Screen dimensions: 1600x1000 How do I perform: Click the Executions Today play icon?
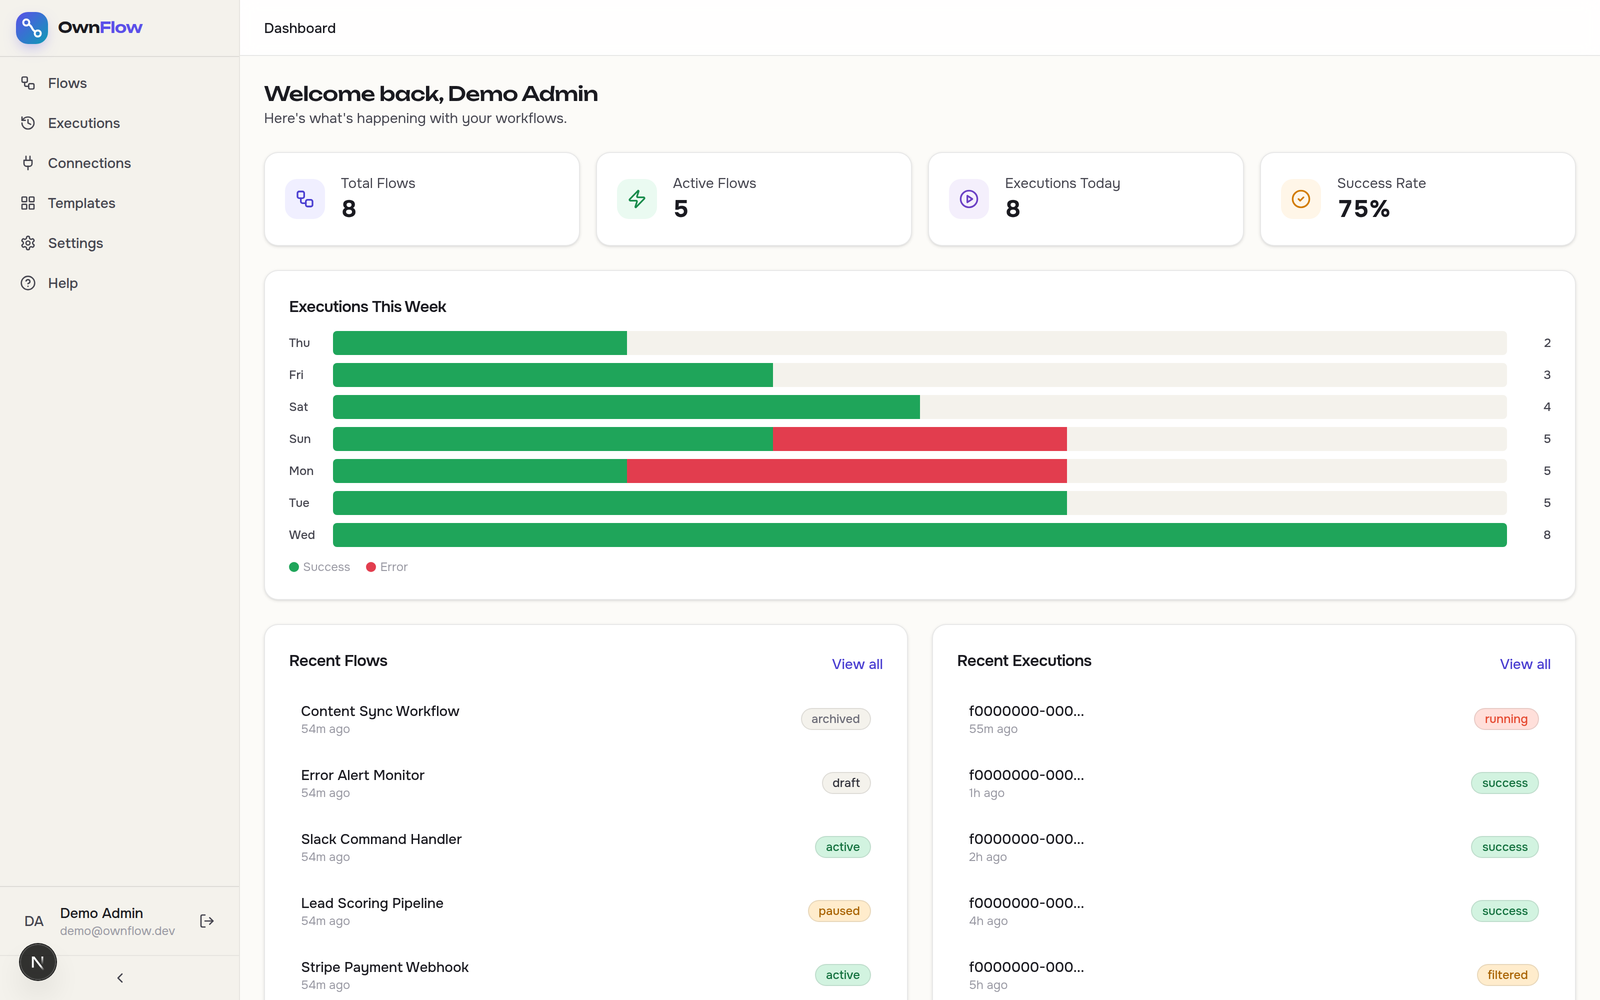[x=969, y=199]
